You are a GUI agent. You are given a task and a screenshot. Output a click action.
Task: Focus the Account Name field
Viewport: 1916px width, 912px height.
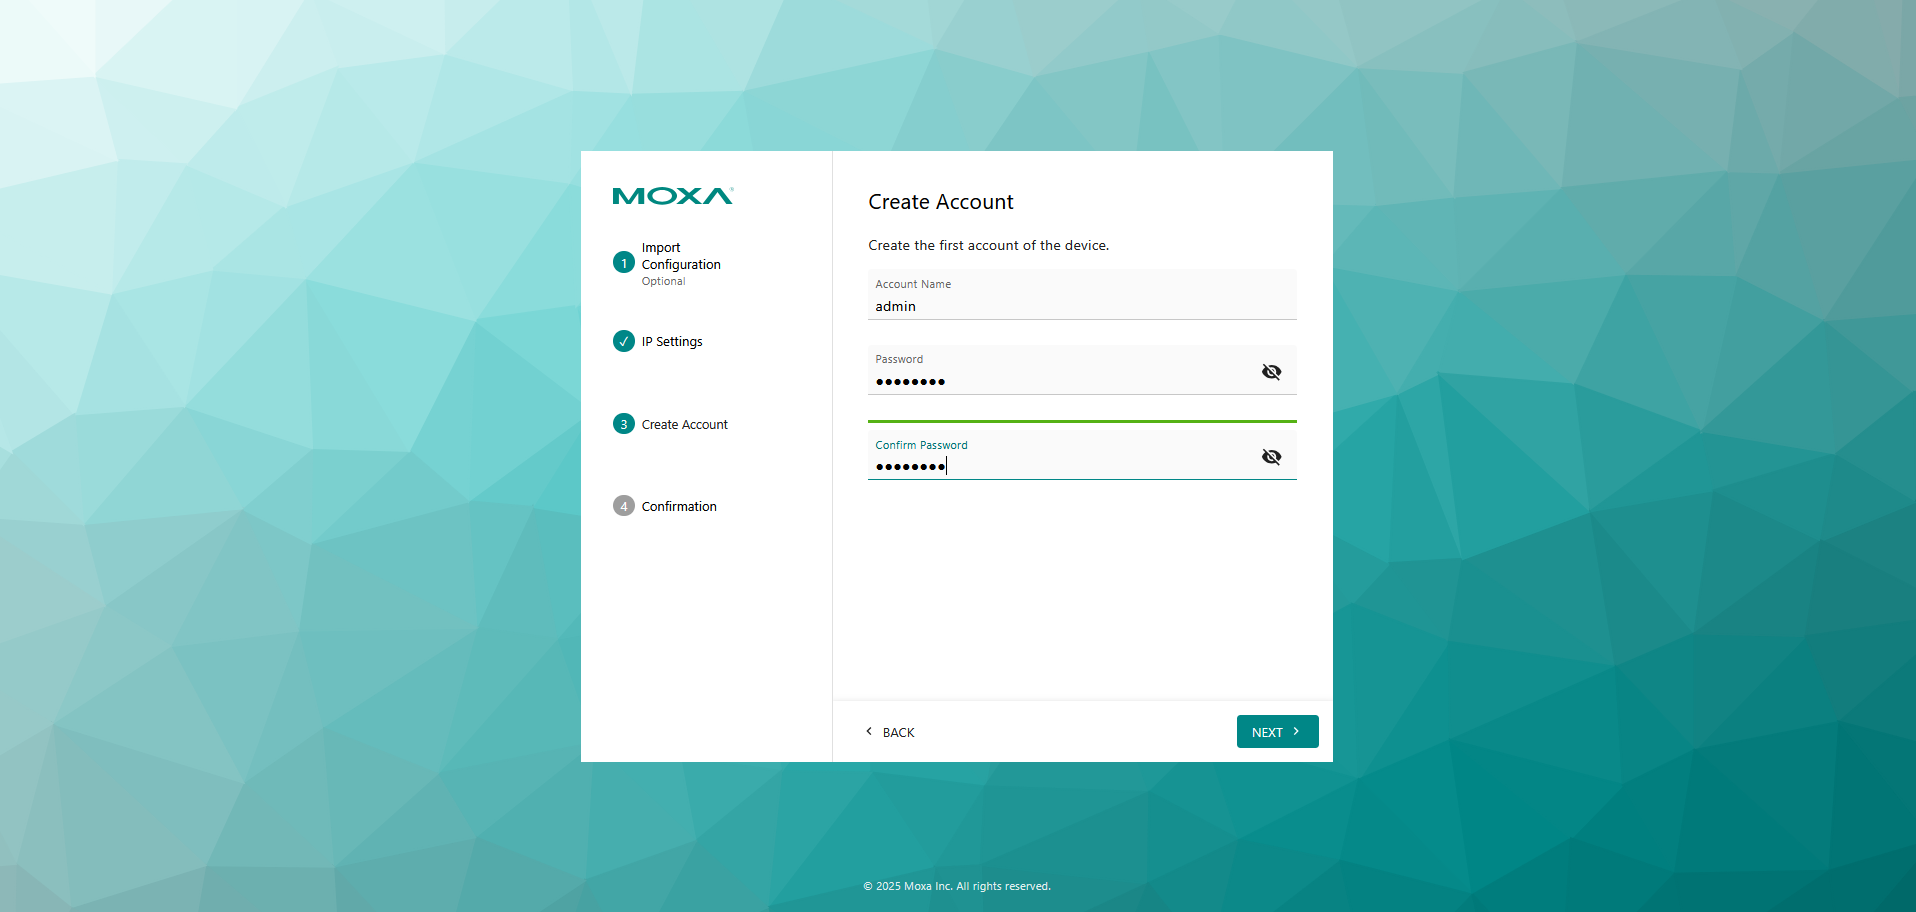(1080, 306)
